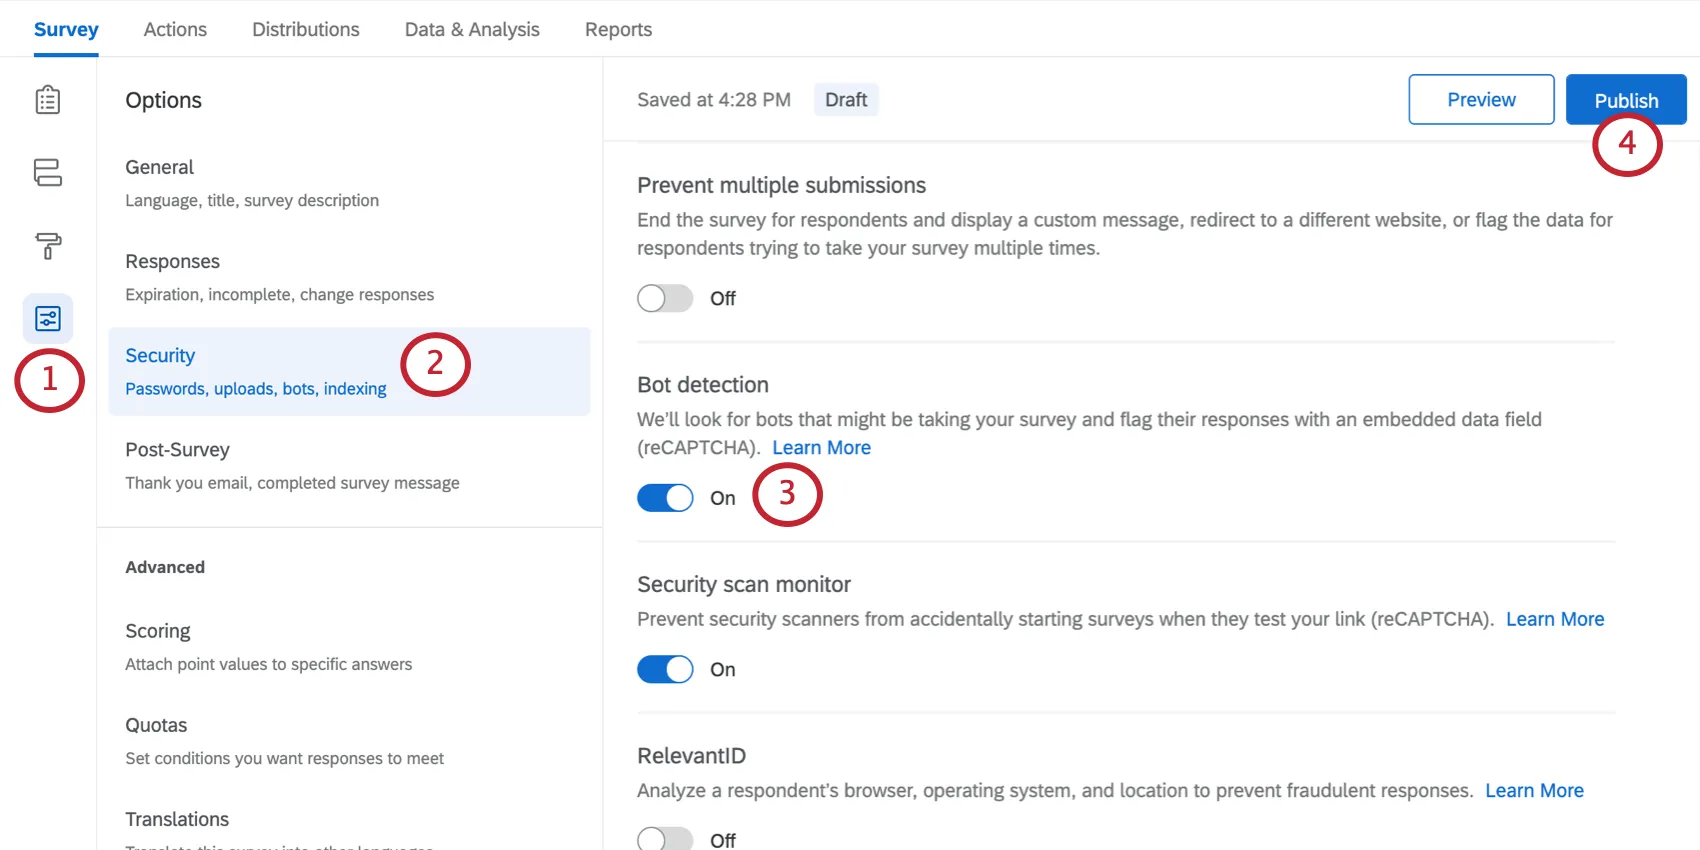Open Learn More link for Security scan monitor
The height and width of the screenshot is (850, 1700).
click(x=1554, y=619)
